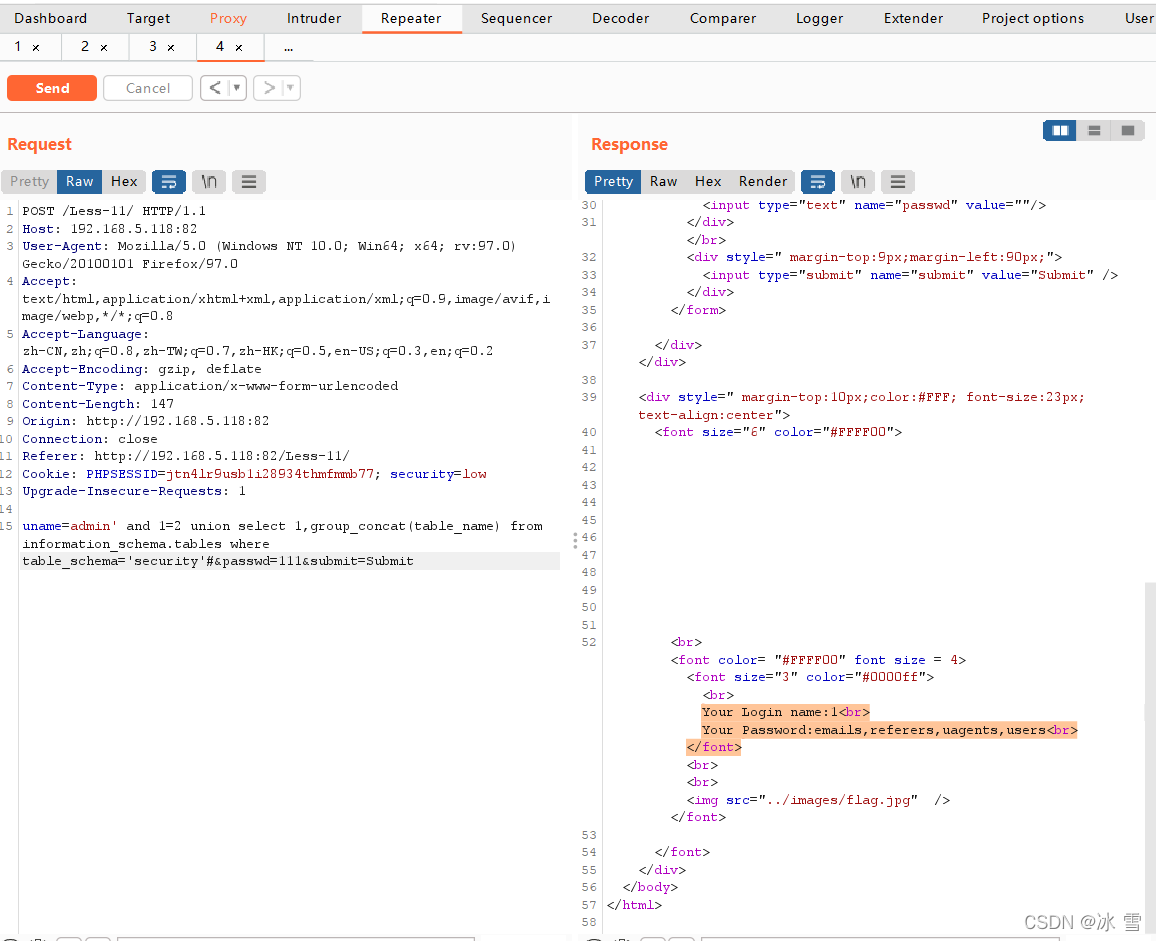
Task: Open the Sequencer tab
Action: (516, 18)
